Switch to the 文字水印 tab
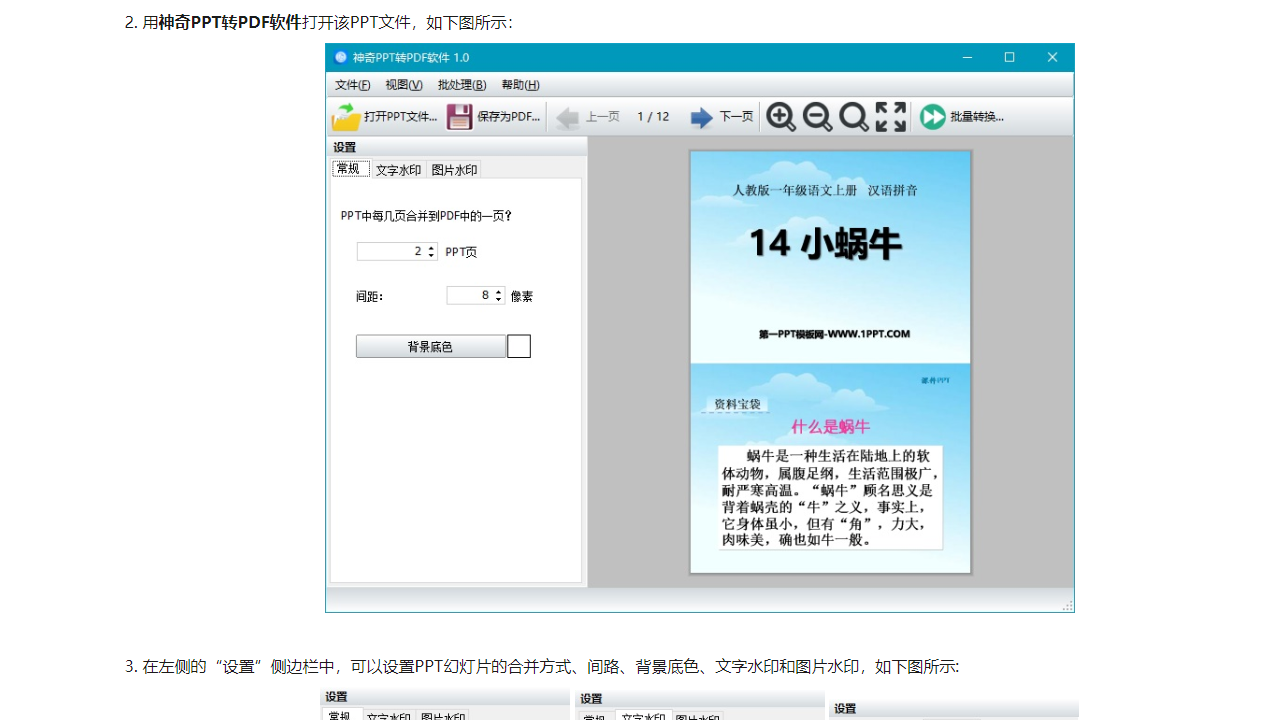This screenshot has width=1280, height=720. click(399, 169)
